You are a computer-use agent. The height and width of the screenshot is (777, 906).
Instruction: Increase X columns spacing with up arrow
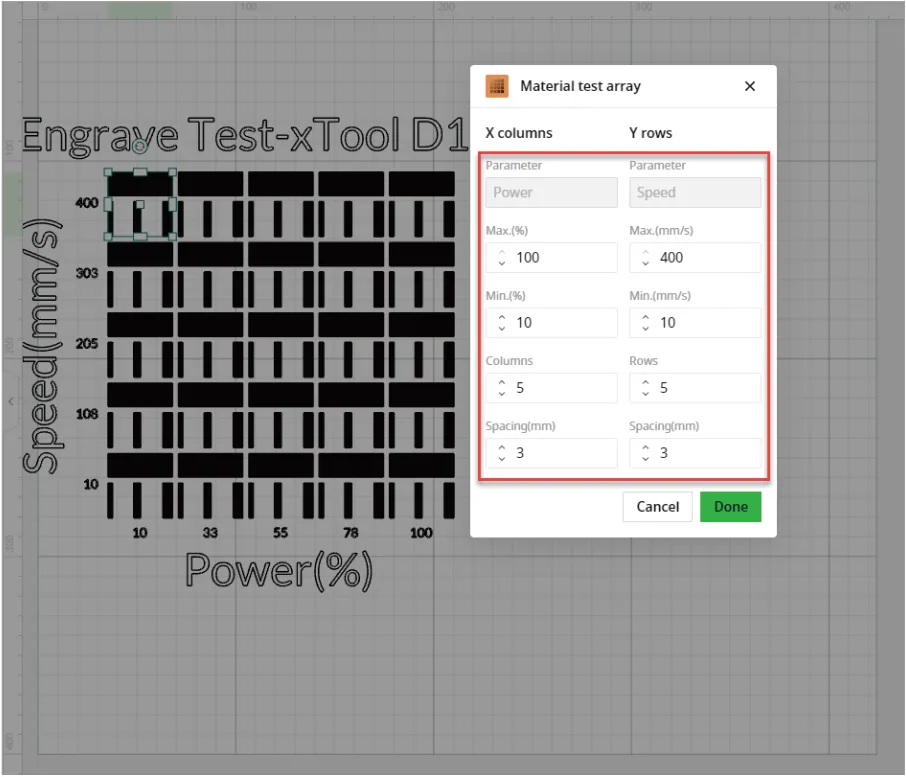click(x=502, y=448)
